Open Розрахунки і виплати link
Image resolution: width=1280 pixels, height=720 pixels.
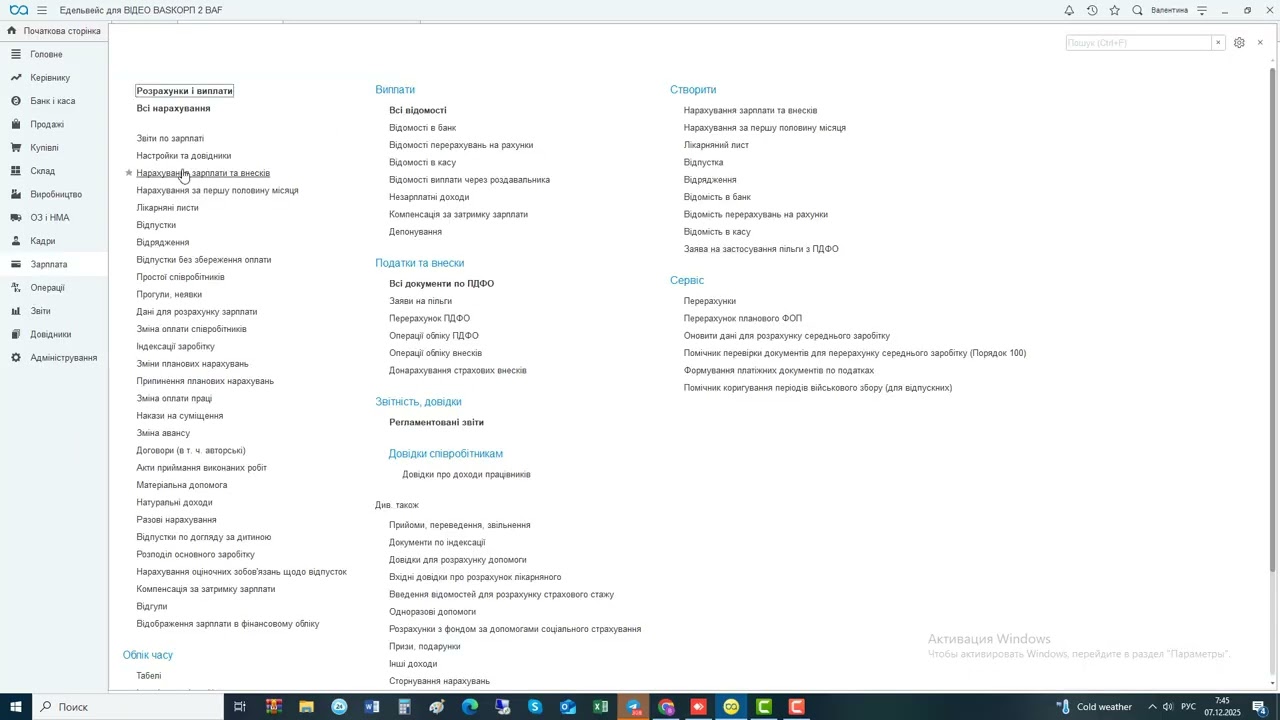tap(185, 91)
